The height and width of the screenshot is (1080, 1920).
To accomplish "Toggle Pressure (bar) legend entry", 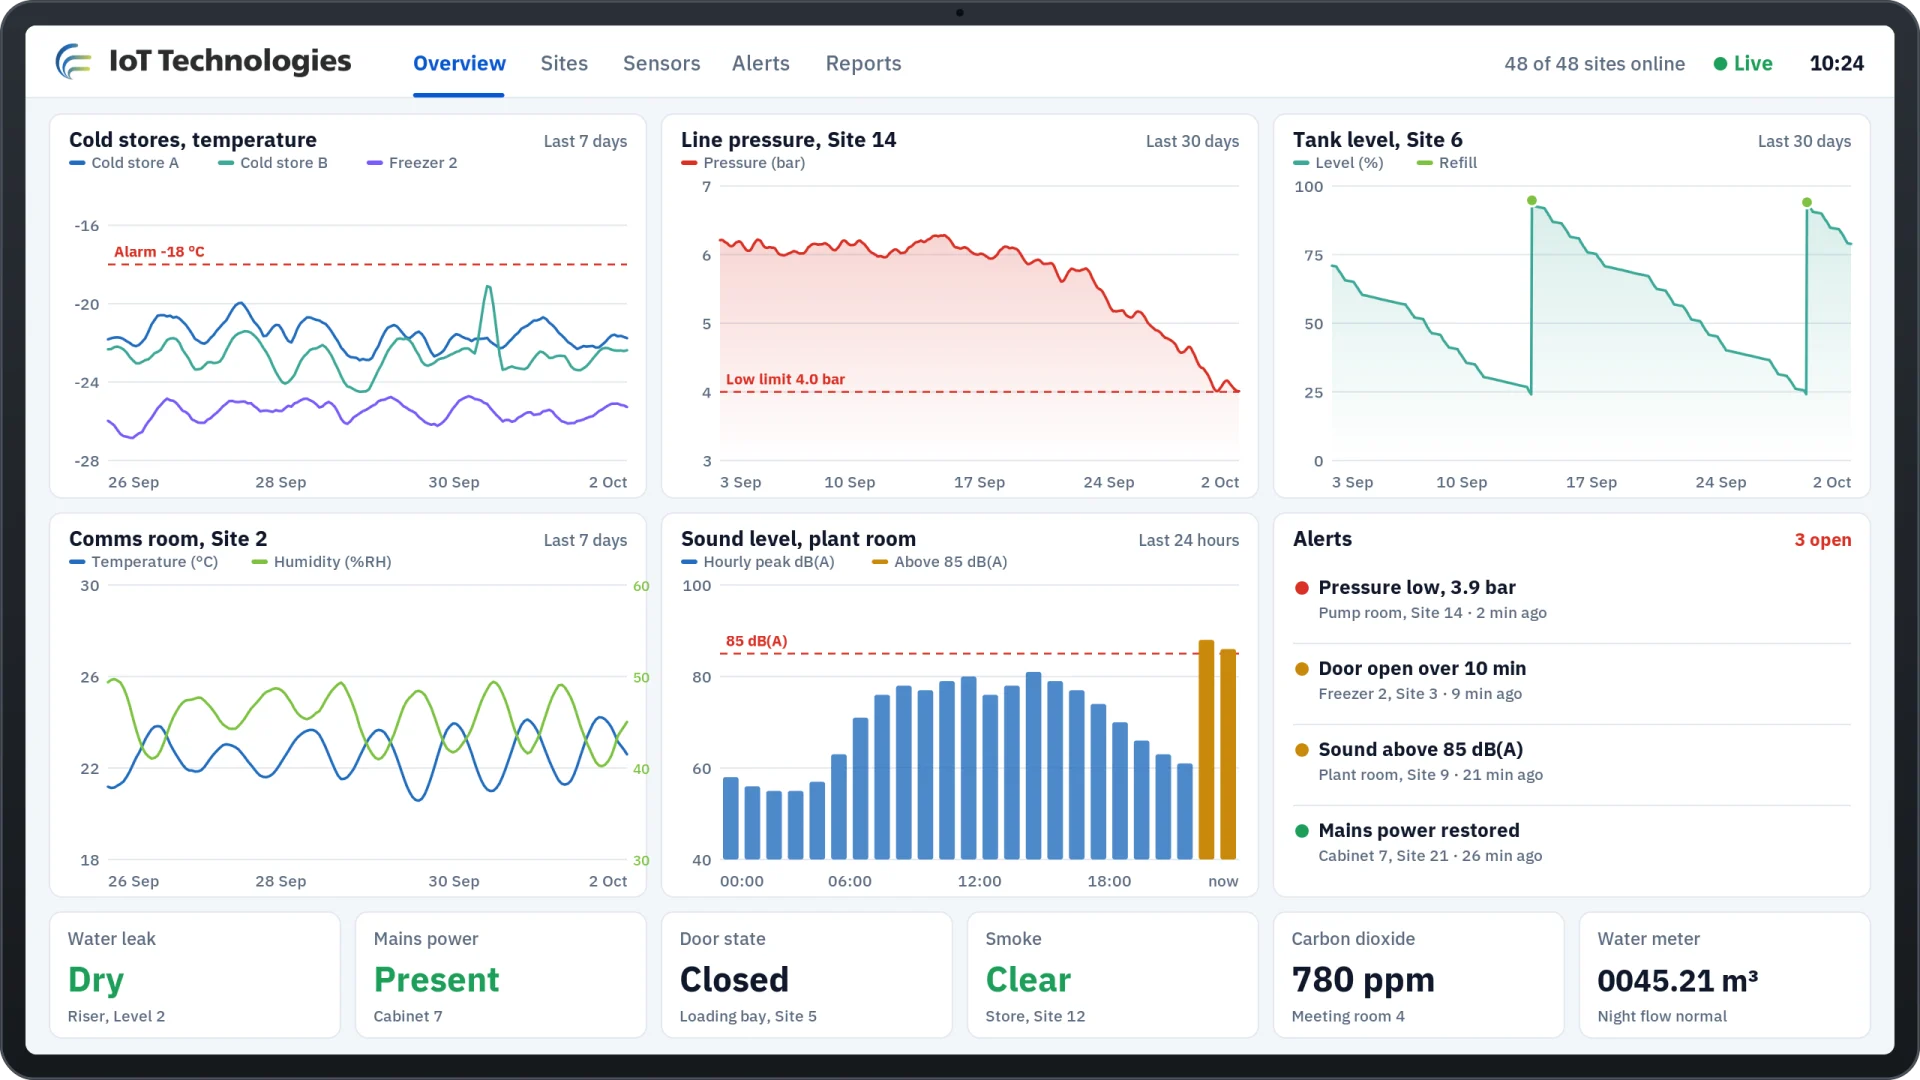I will 743,163.
